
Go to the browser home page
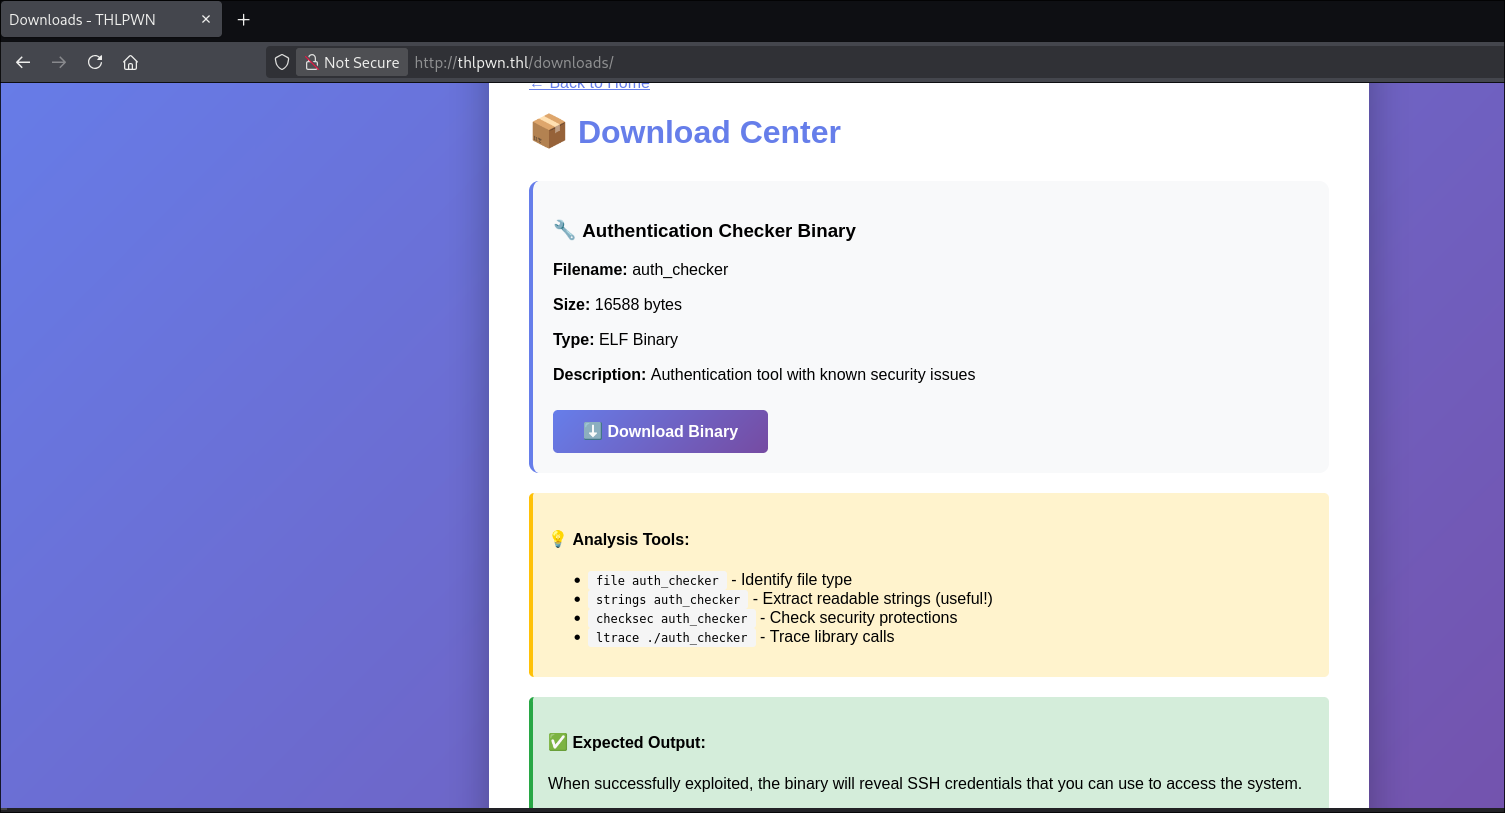point(130,62)
